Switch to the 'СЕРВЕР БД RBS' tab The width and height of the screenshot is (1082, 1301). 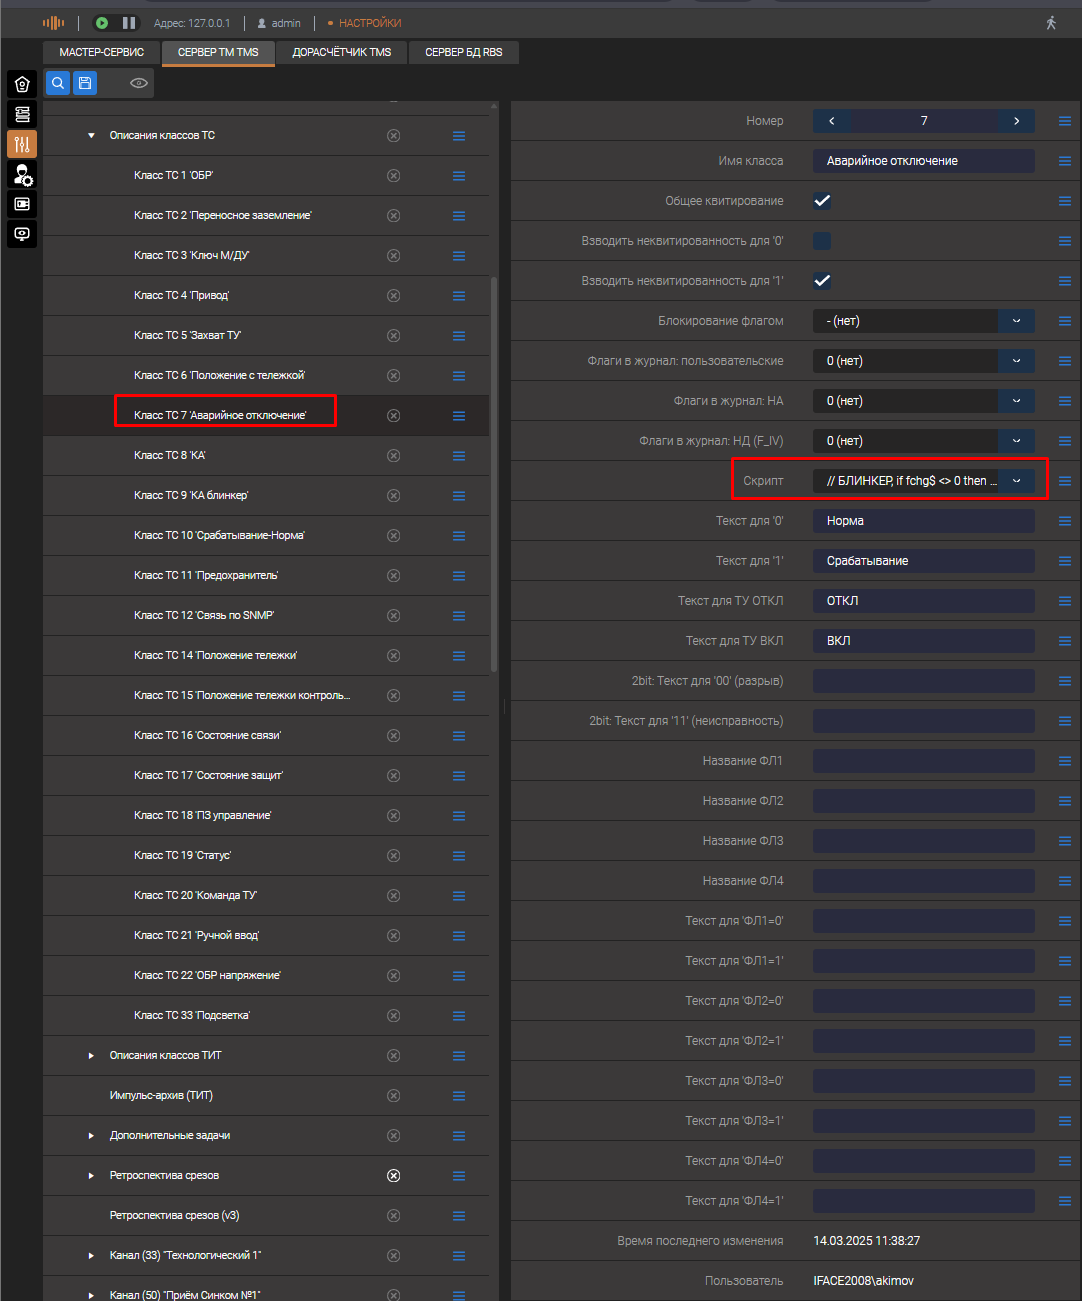pyautogui.click(x=464, y=52)
